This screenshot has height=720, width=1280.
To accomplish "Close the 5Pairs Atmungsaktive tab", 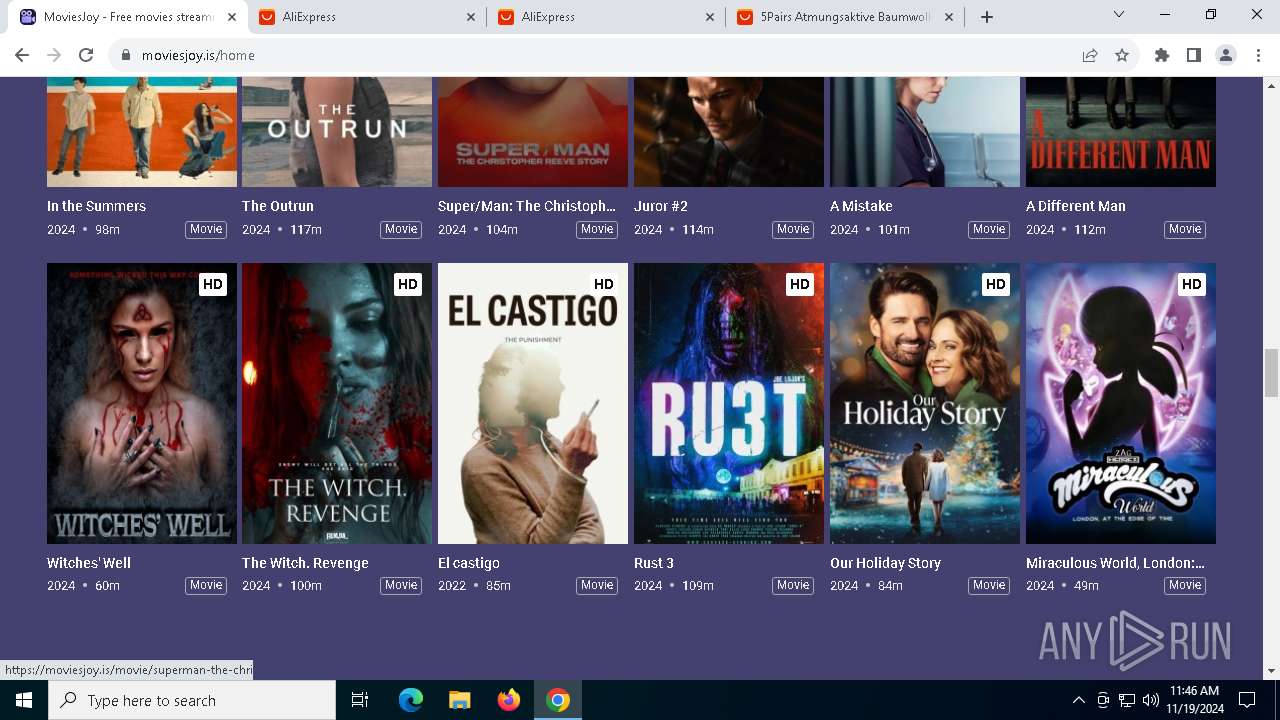I will (949, 17).
